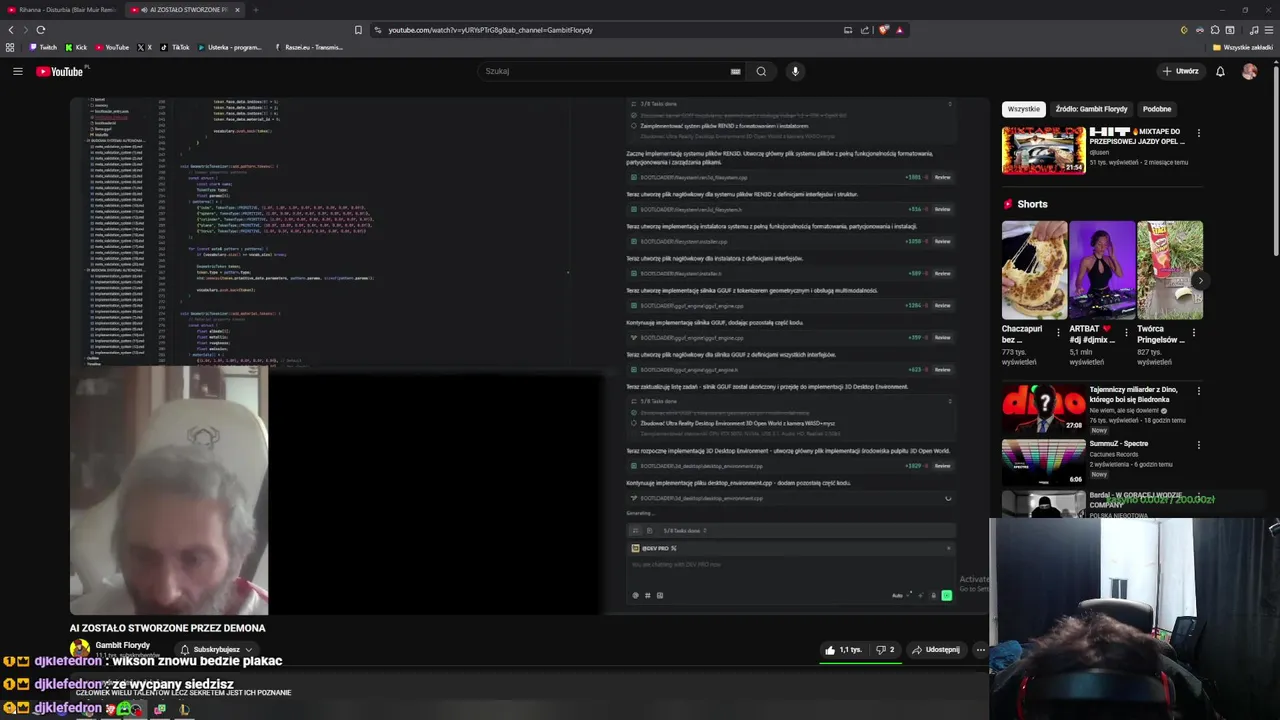Click the Brave Rewards triangle icon
1280x720 pixels.
coord(899,30)
